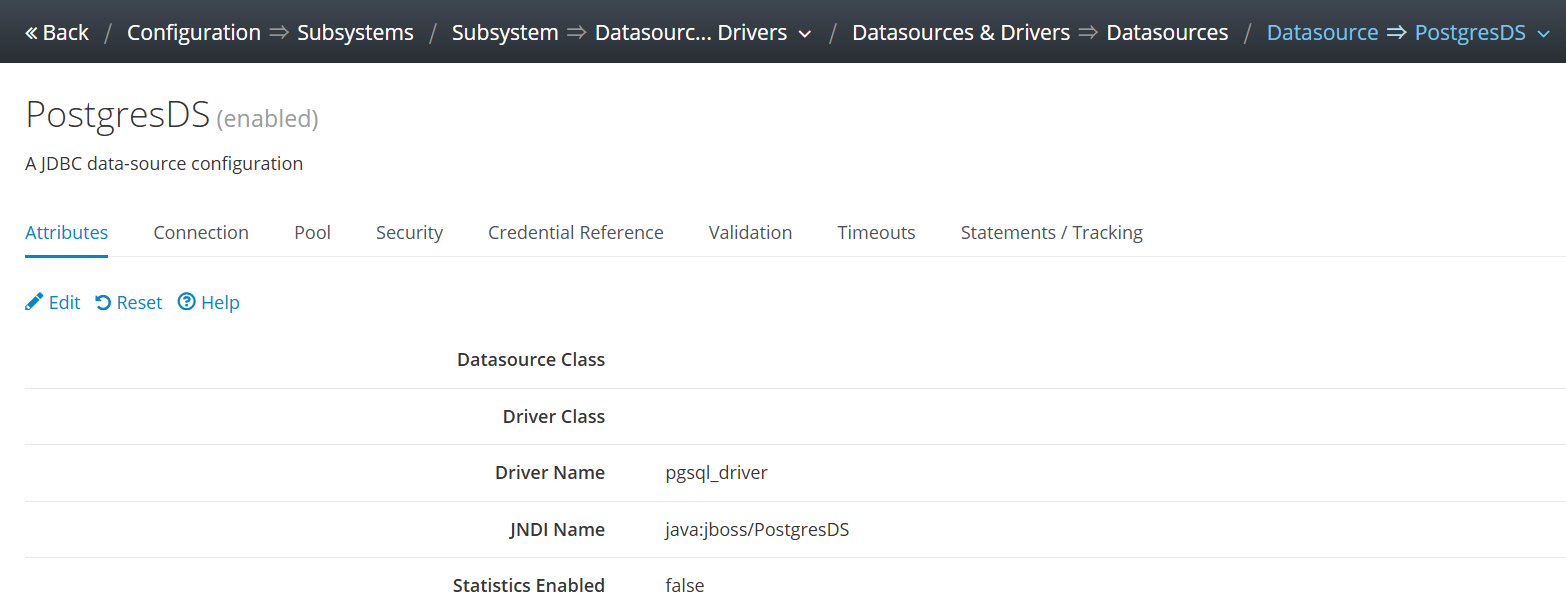The width and height of the screenshot is (1566, 609).
Task: Open the Timeouts tab
Action: click(876, 233)
